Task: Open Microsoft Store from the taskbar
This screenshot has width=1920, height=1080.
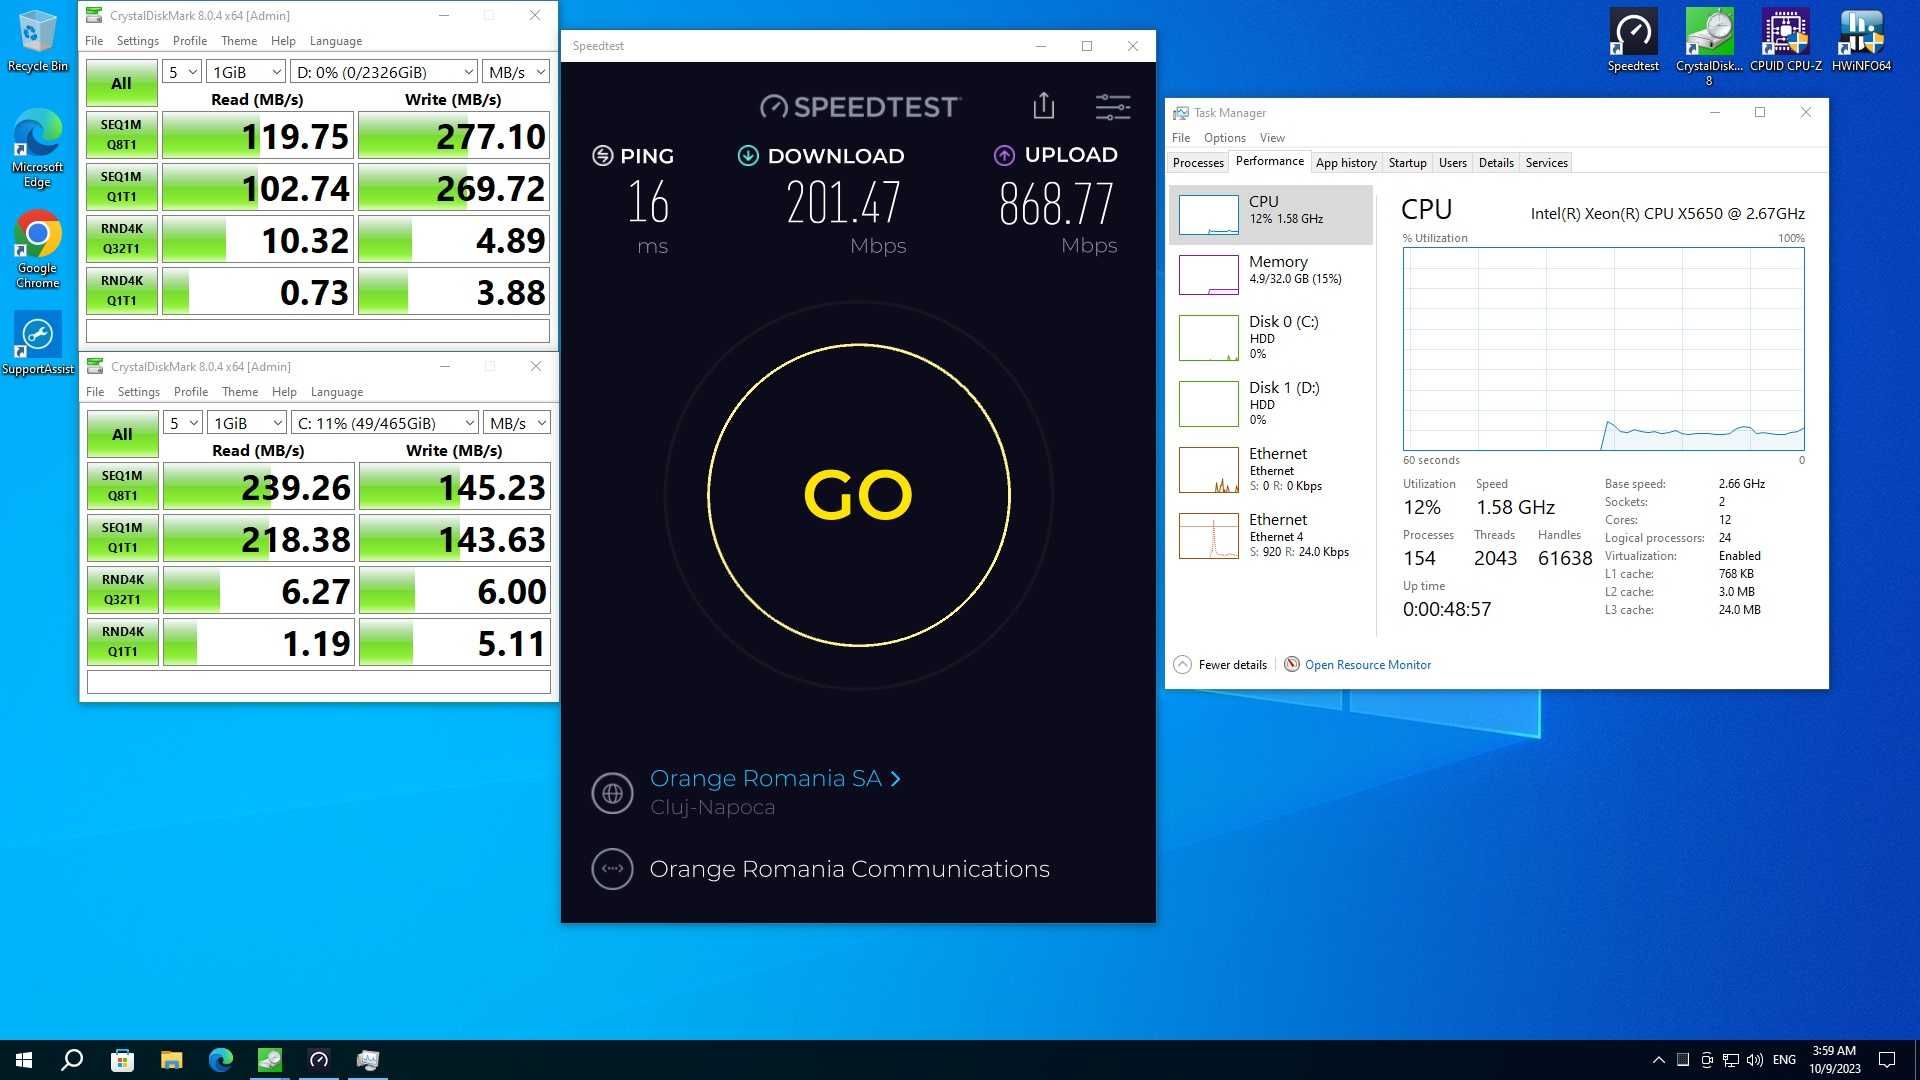Action: click(122, 1060)
